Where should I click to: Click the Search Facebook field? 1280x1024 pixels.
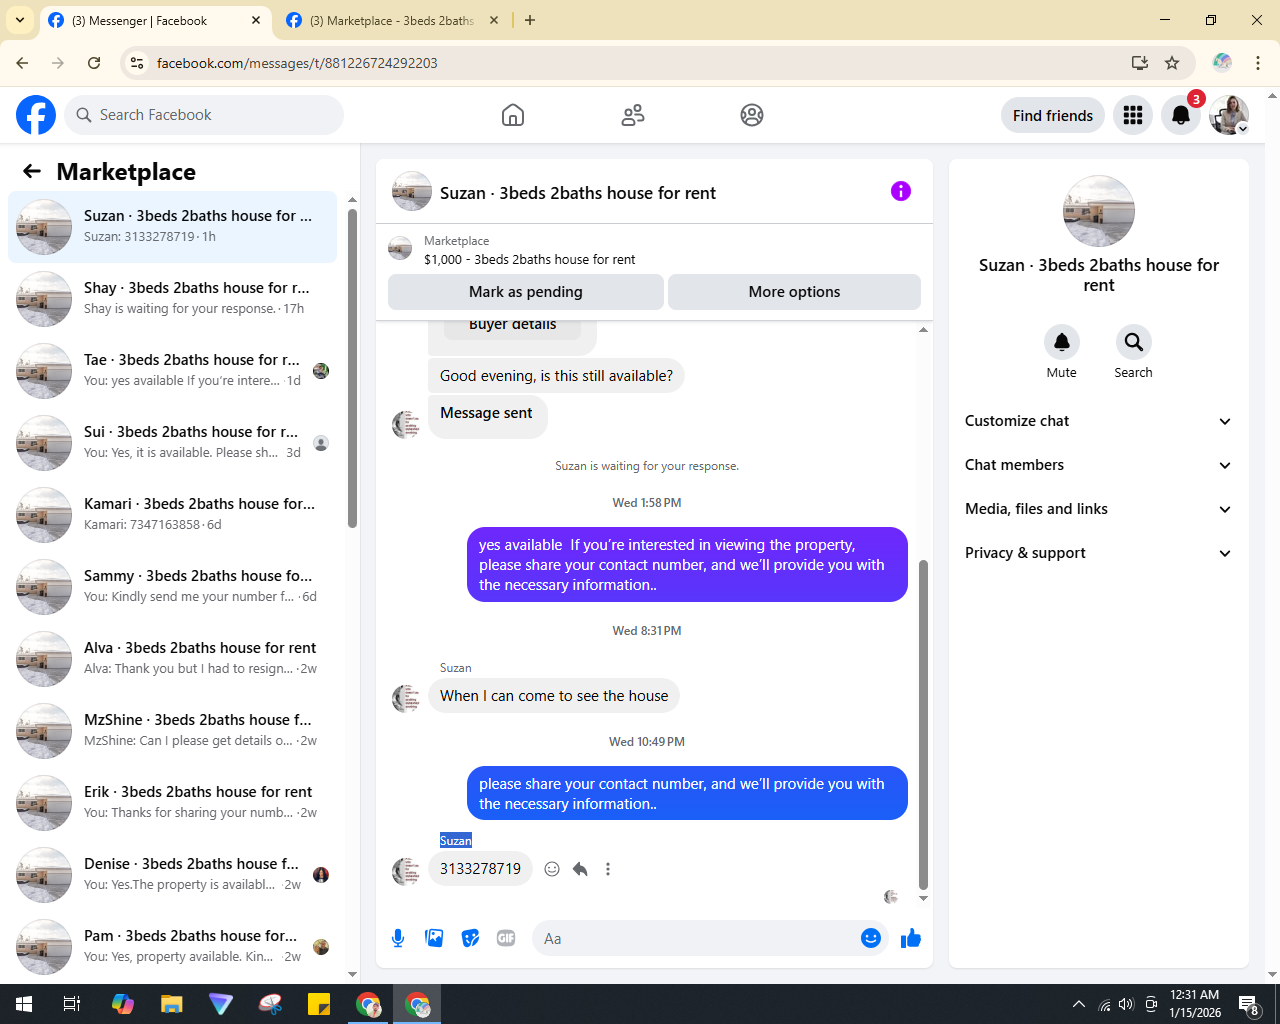click(204, 115)
